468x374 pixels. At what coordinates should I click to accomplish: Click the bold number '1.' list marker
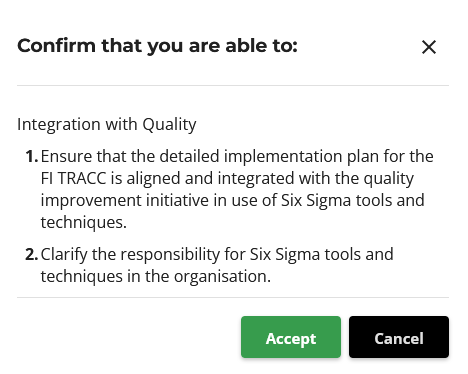(x=32, y=156)
